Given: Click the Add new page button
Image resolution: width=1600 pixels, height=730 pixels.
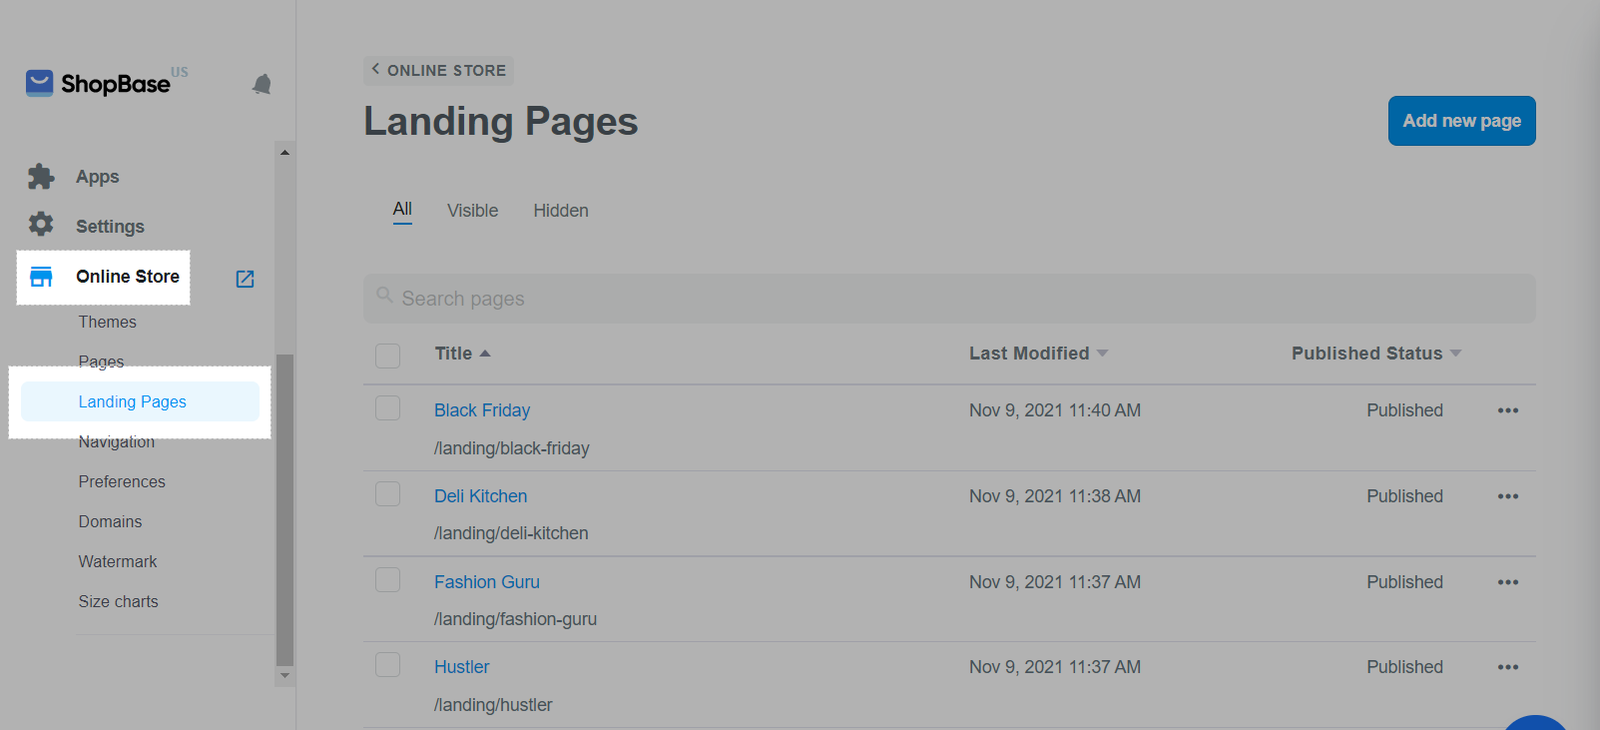Looking at the screenshot, I should point(1461,121).
